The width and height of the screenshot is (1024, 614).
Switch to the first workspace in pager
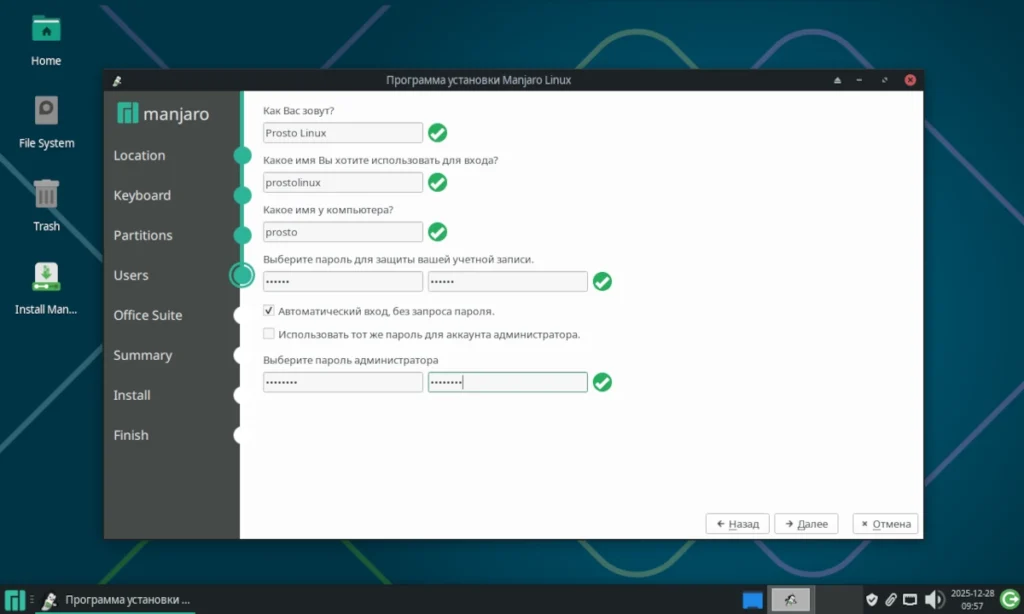[x=790, y=600]
